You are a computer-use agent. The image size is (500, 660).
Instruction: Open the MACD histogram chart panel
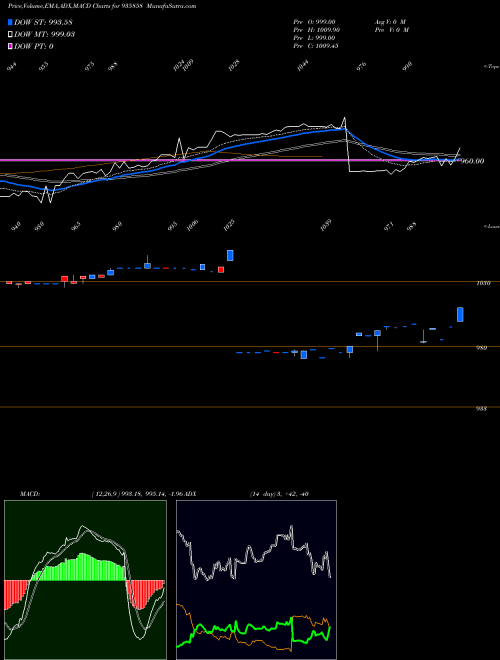coord(85,580)
